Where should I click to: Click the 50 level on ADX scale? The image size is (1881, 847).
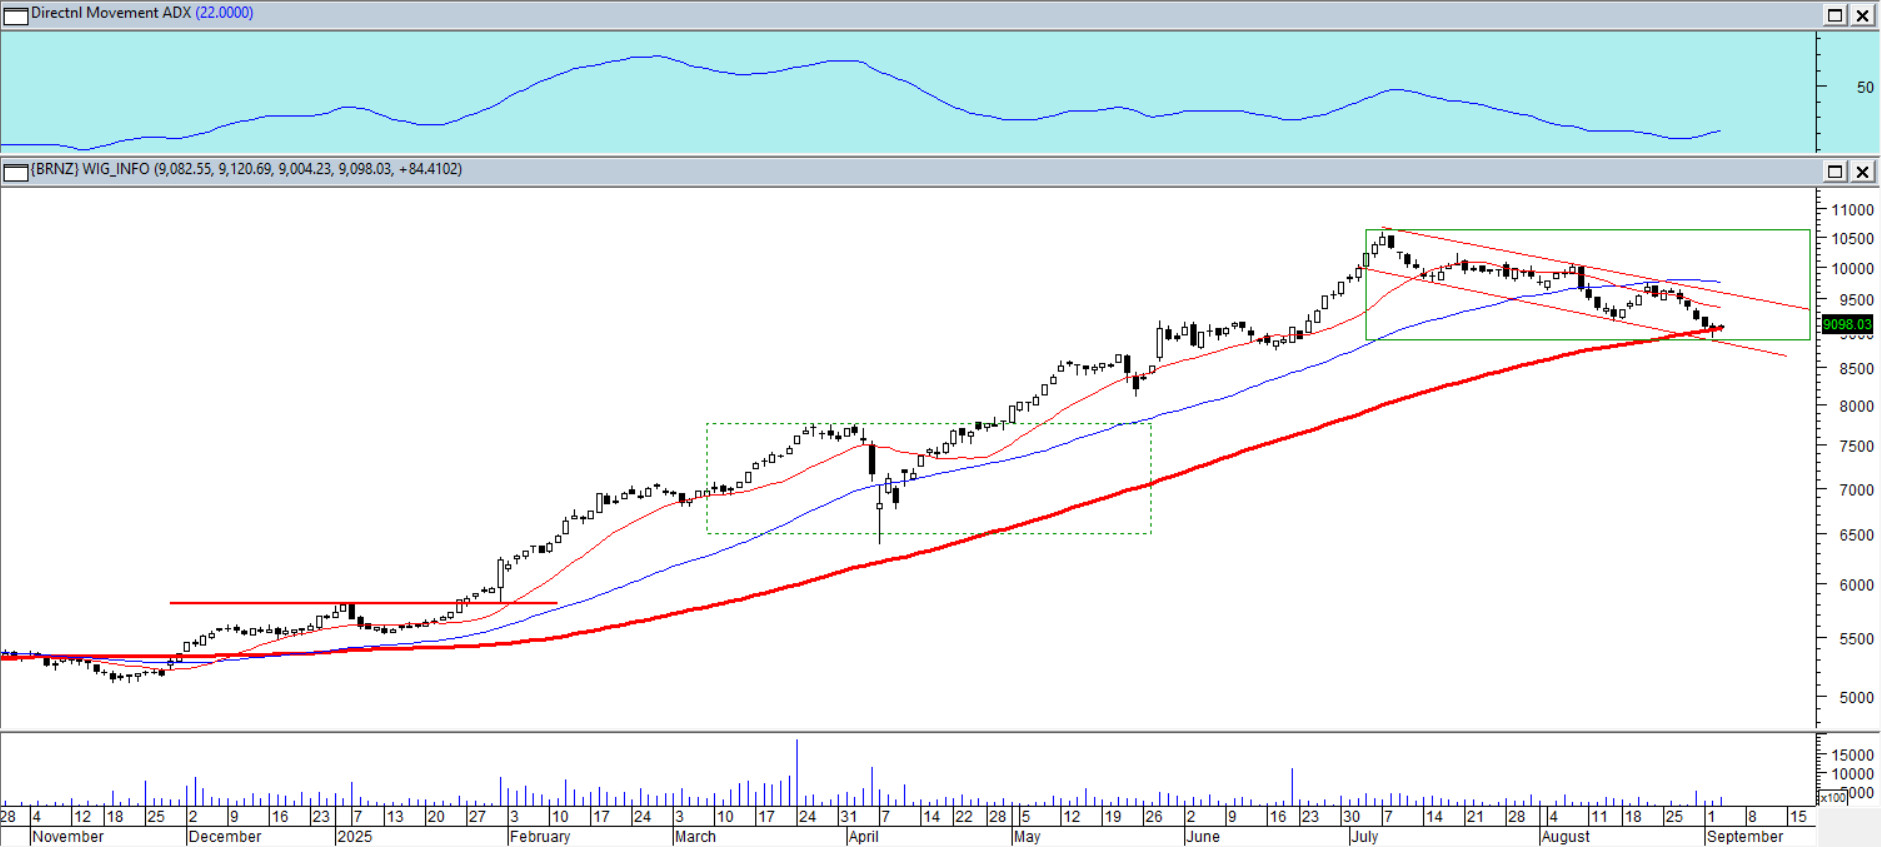coord(1864,87)
